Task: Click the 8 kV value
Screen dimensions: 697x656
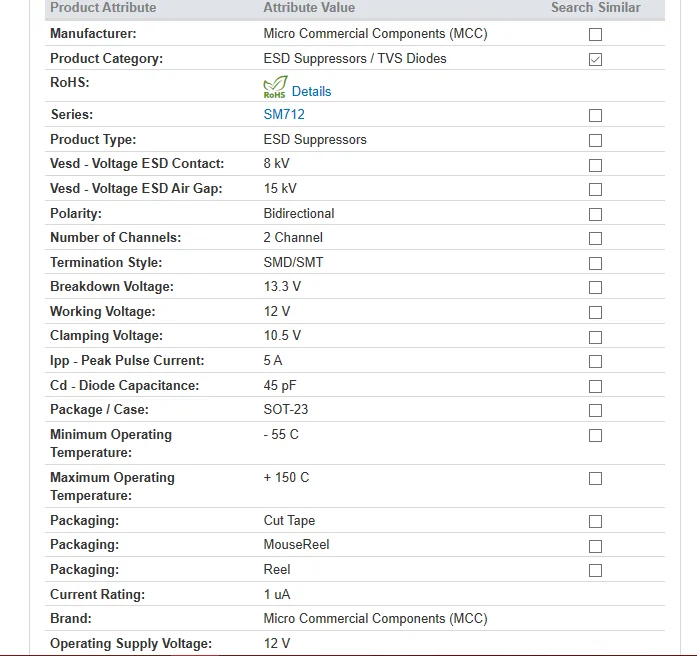Action: pos(276,163)
